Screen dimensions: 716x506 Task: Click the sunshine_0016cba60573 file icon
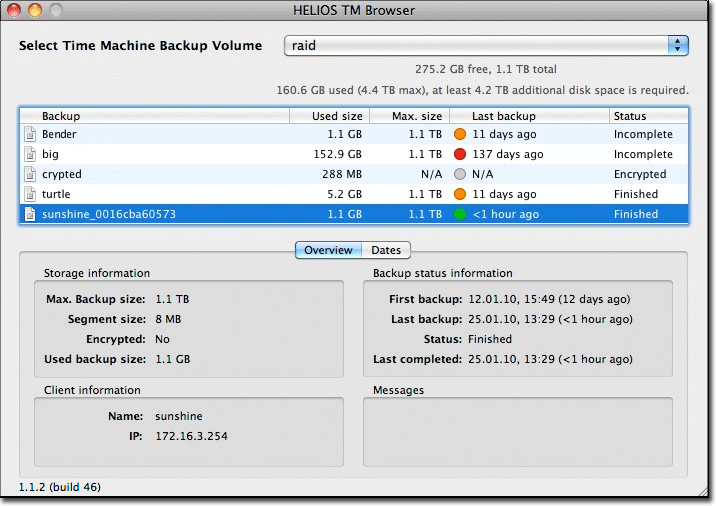point(30,214)
